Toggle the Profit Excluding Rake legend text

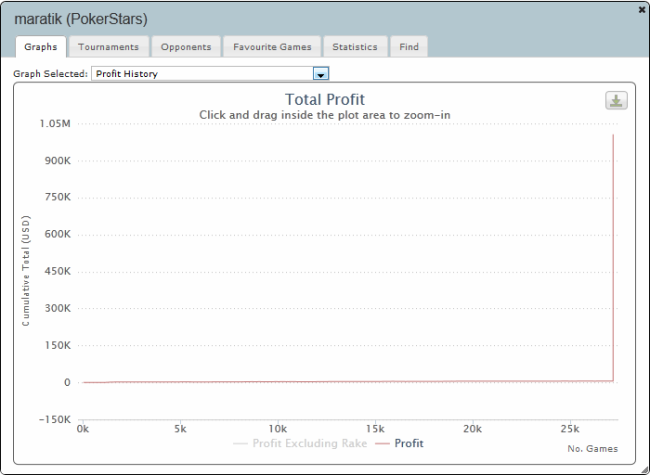(x=310, y=443)
